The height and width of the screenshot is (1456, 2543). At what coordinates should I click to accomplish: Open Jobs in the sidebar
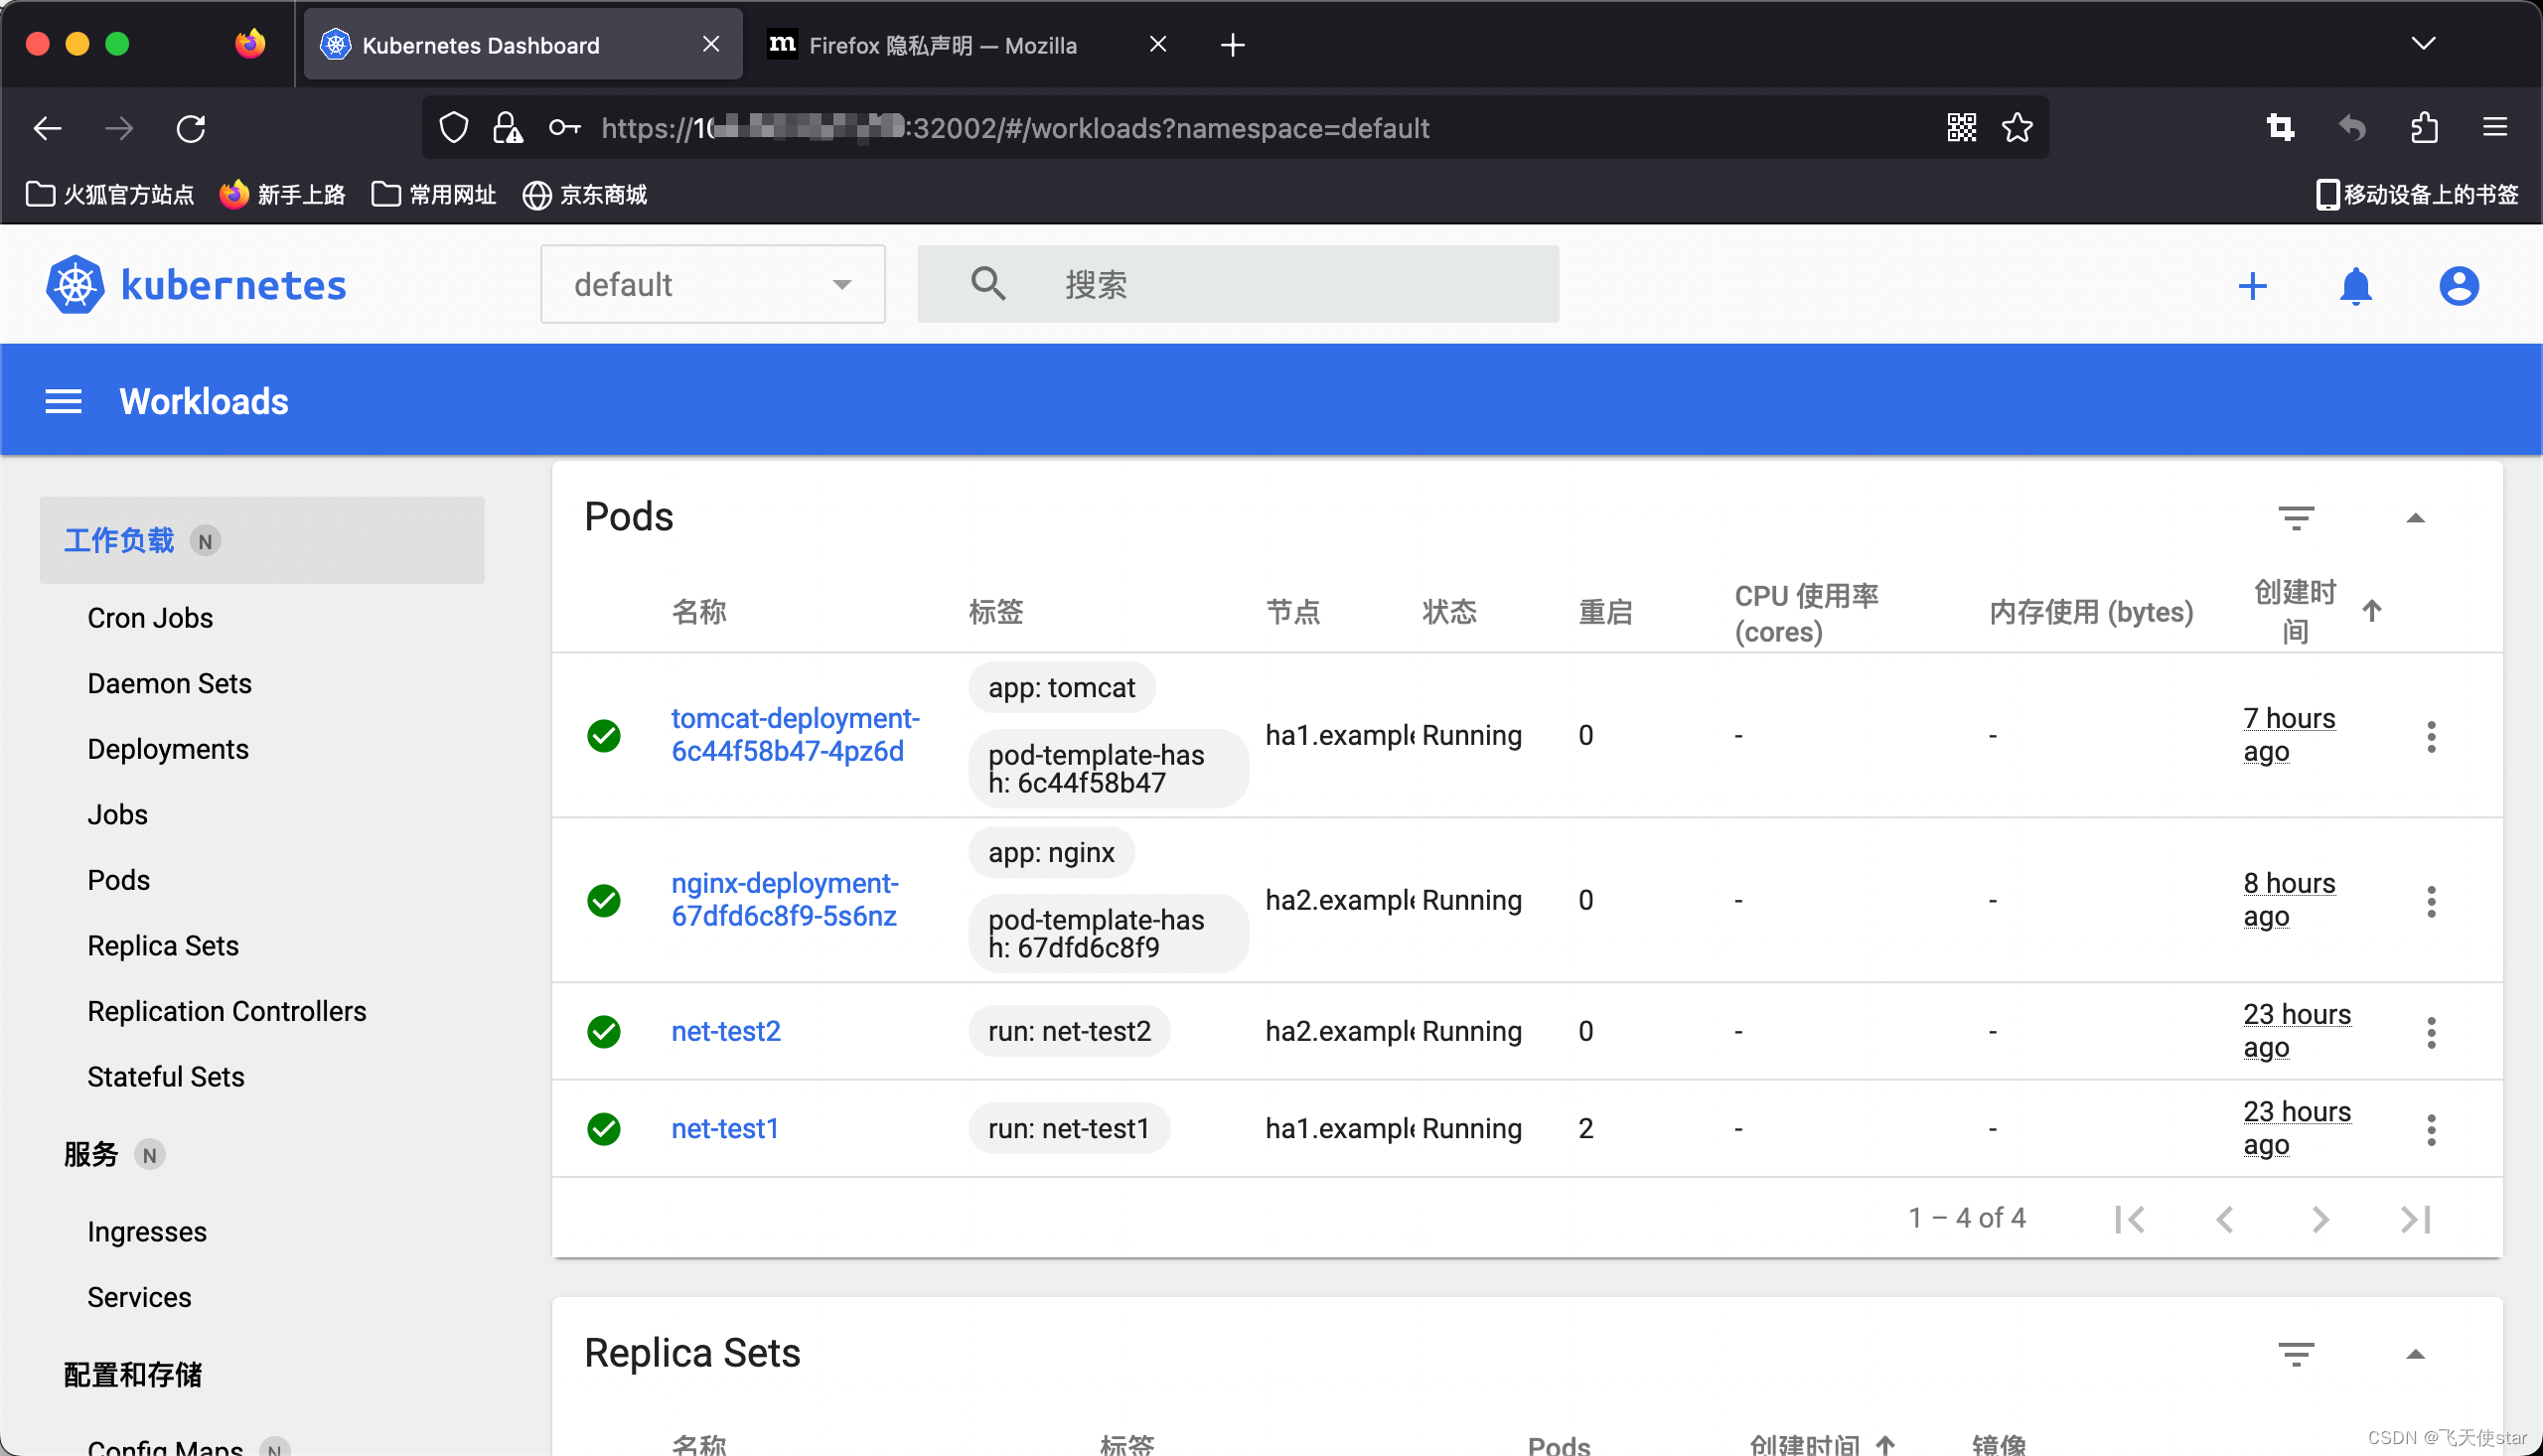117,815
